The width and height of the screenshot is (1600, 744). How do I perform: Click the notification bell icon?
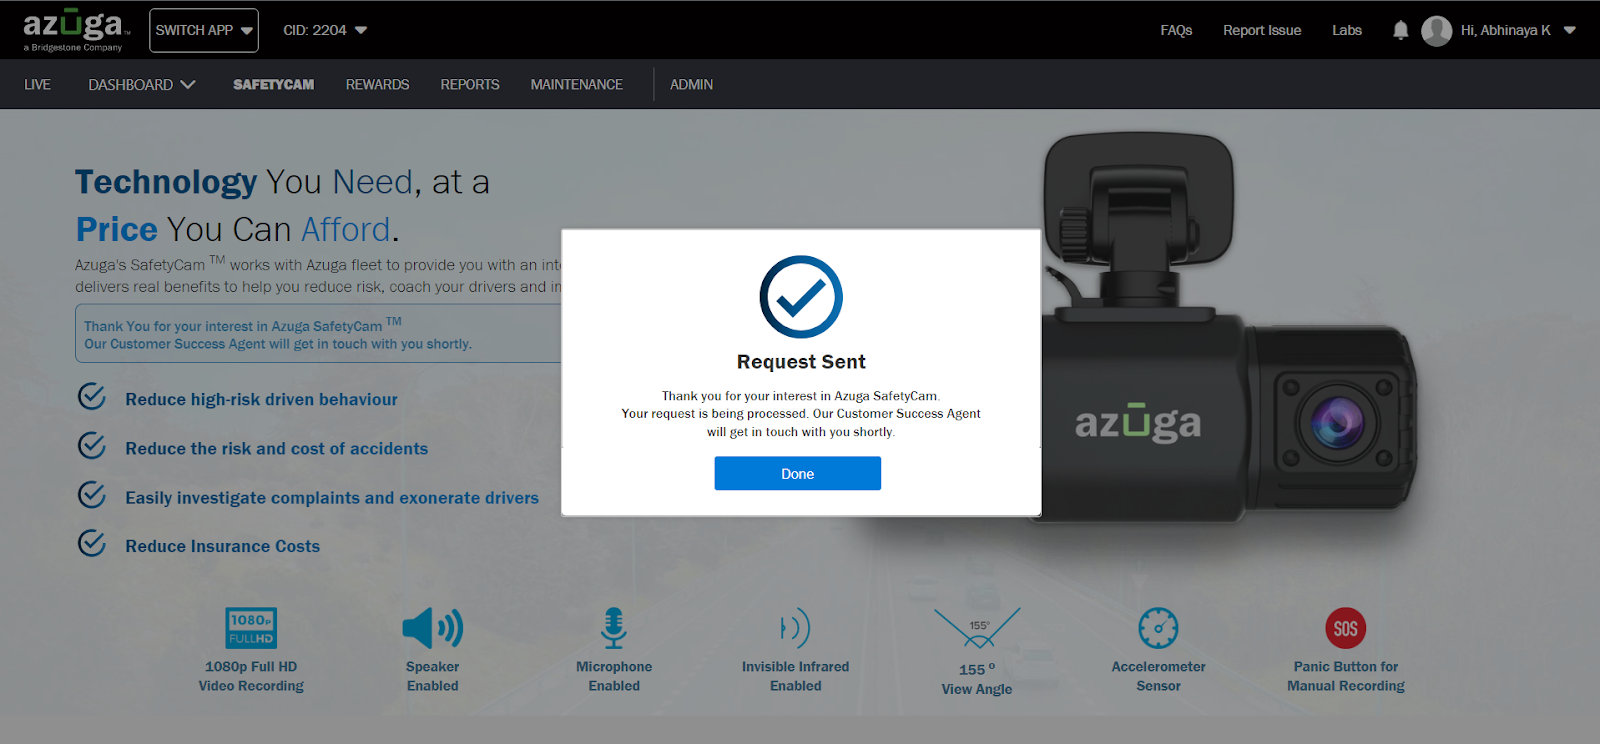pyautogui.click(x=1400, y=31)
